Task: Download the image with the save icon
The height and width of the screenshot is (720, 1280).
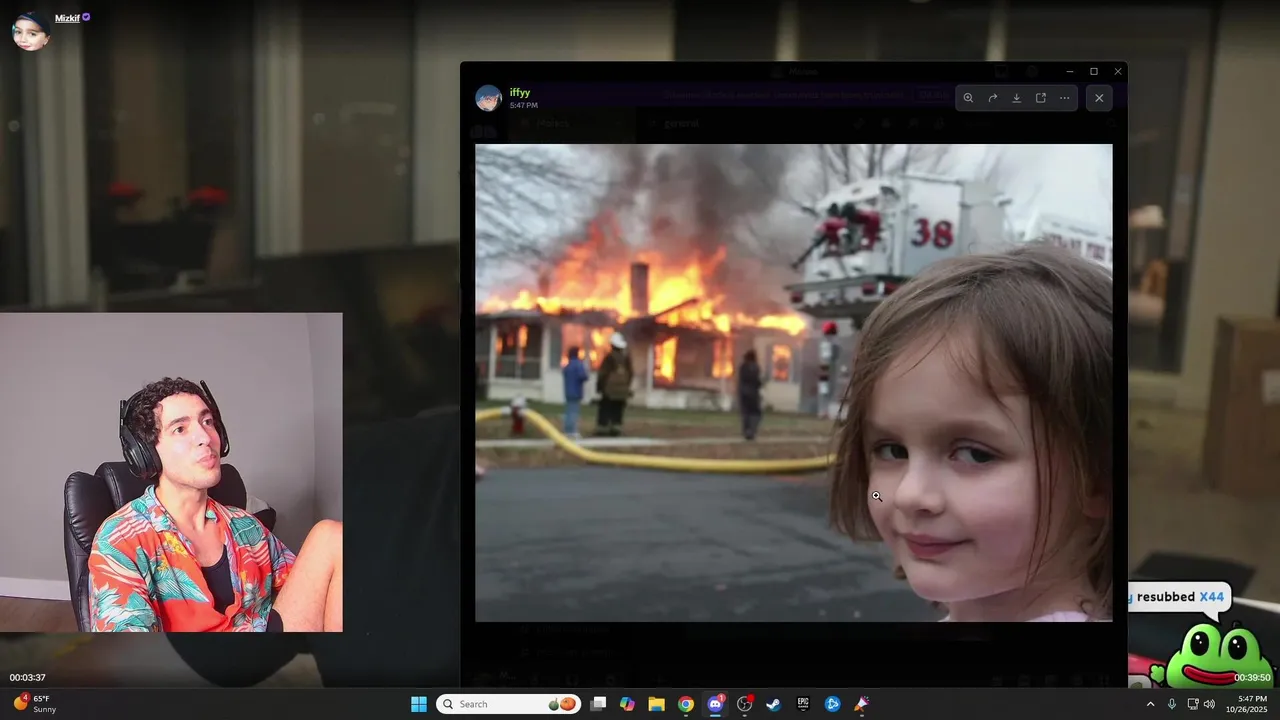Action: coord(1016,98)
